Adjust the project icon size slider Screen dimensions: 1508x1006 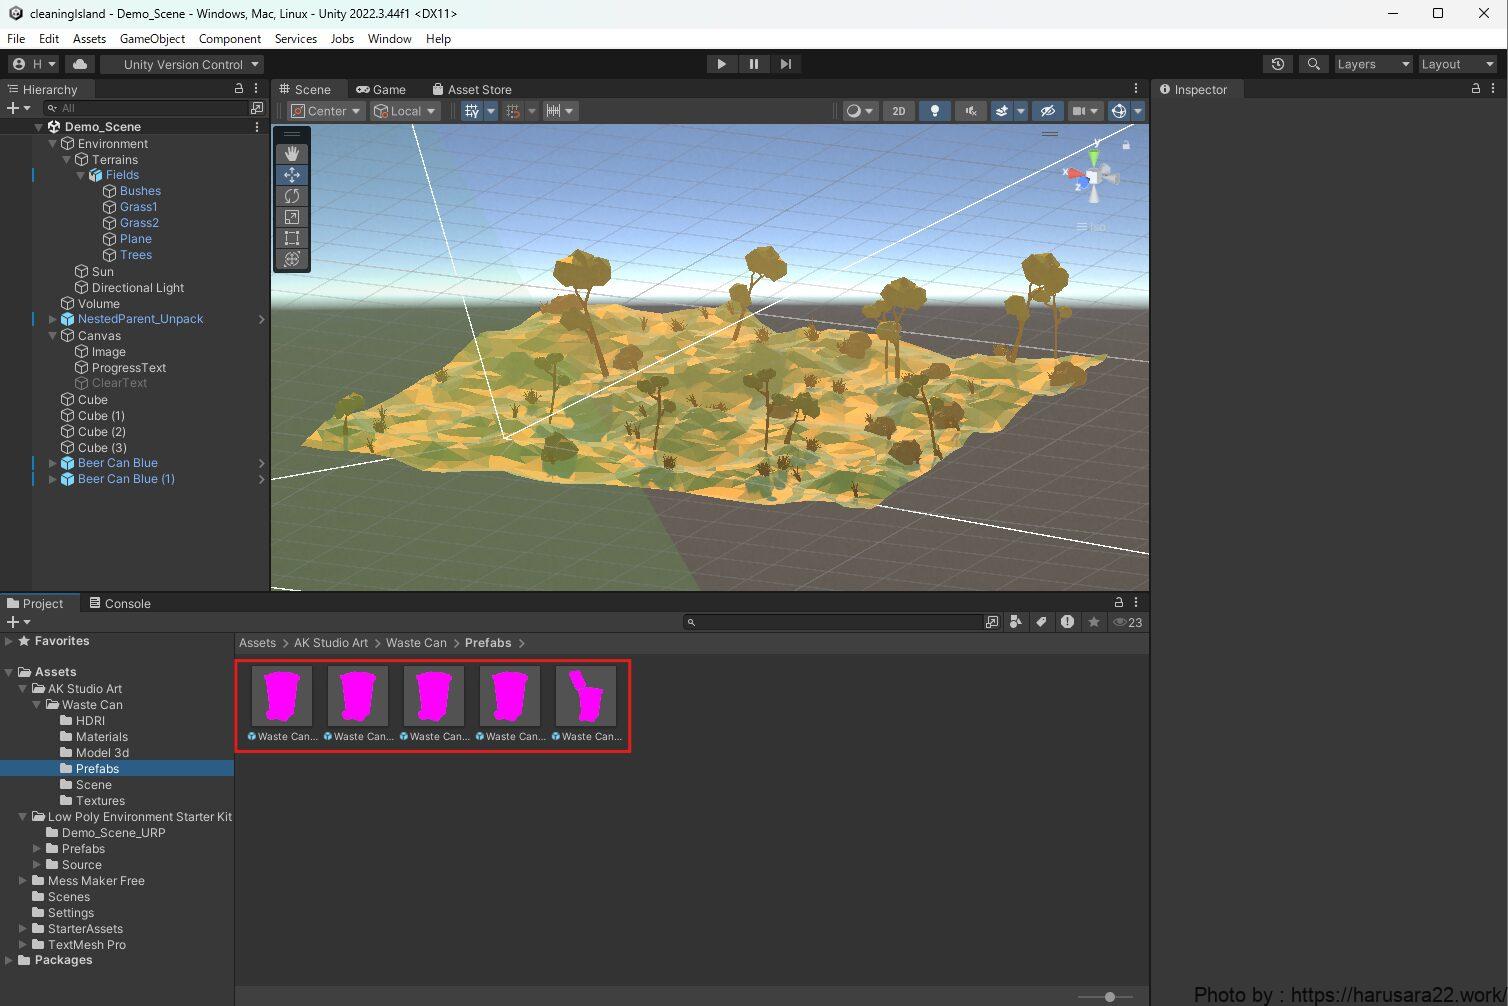(x=1109, y=996)
